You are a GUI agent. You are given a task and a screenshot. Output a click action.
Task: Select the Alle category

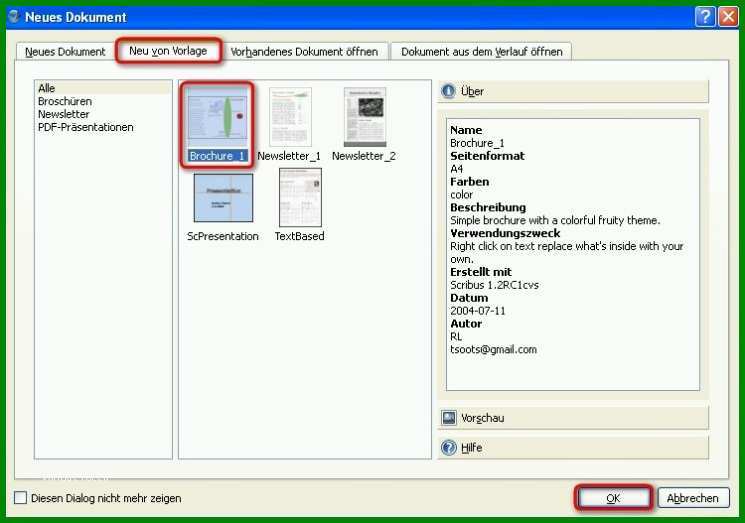tap(103, 88)
